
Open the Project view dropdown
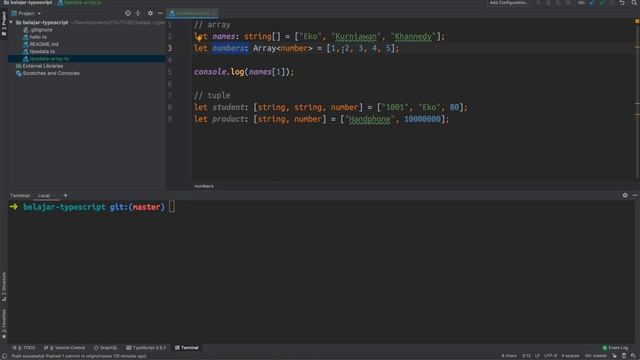coord(26,13)
